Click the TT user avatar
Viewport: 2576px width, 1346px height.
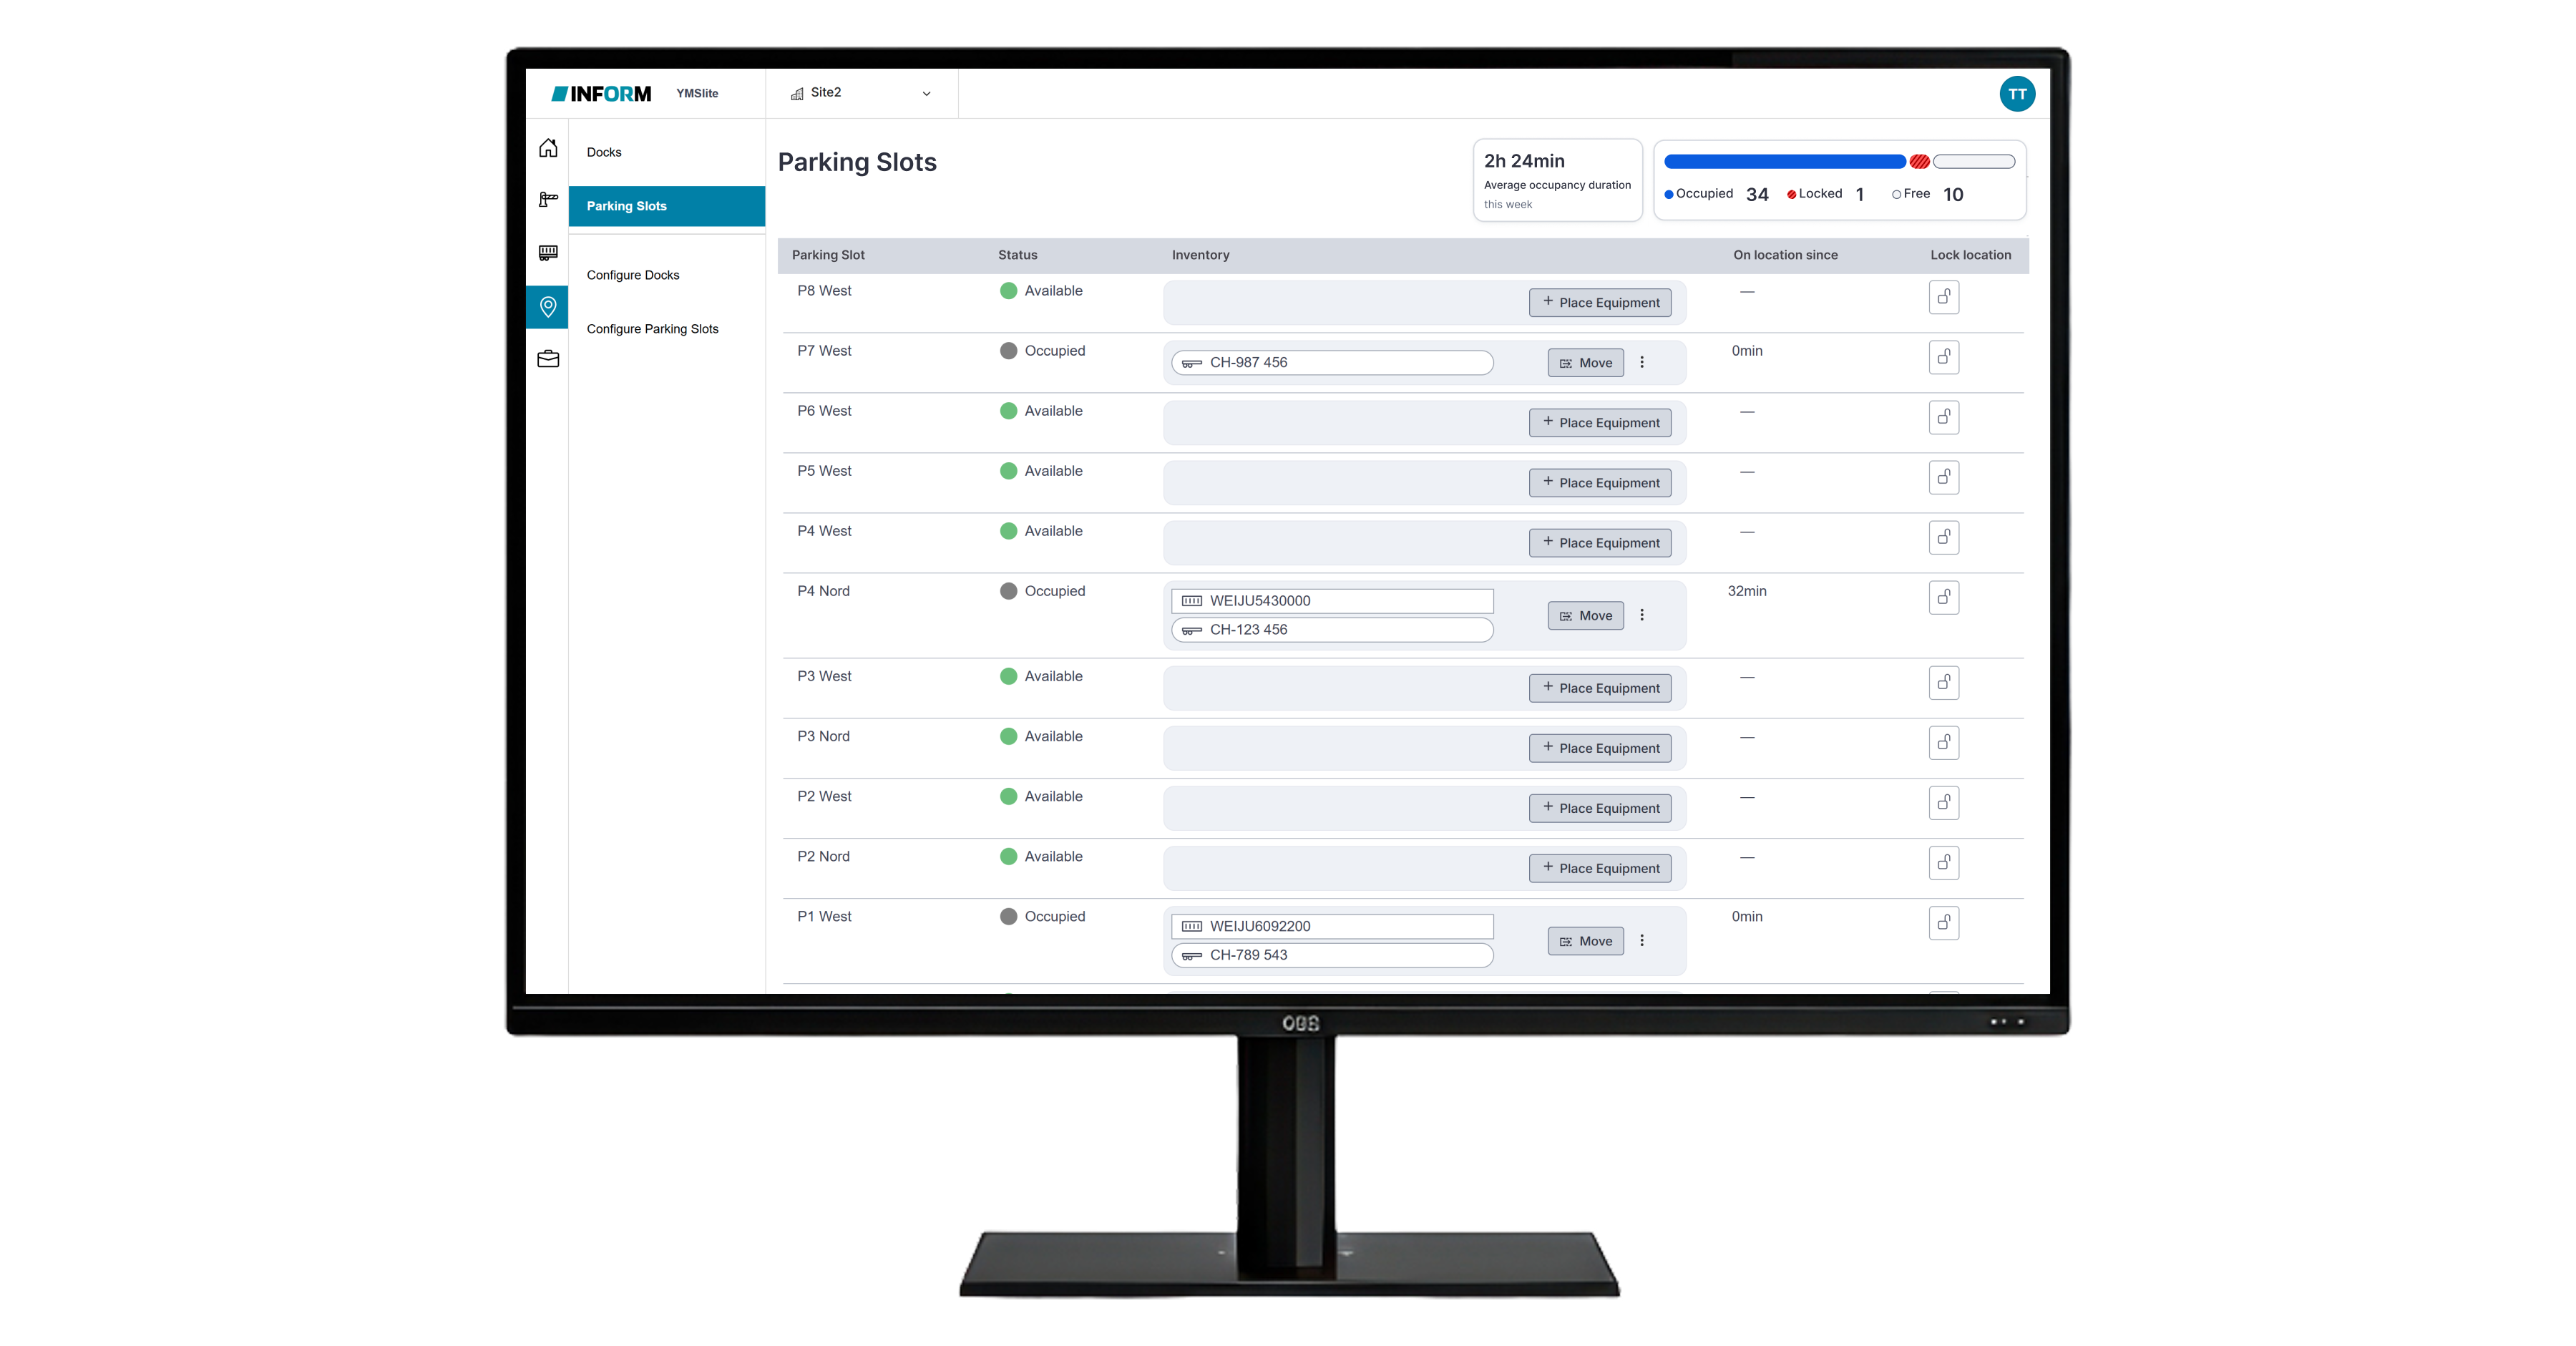tap(2017, 94)
